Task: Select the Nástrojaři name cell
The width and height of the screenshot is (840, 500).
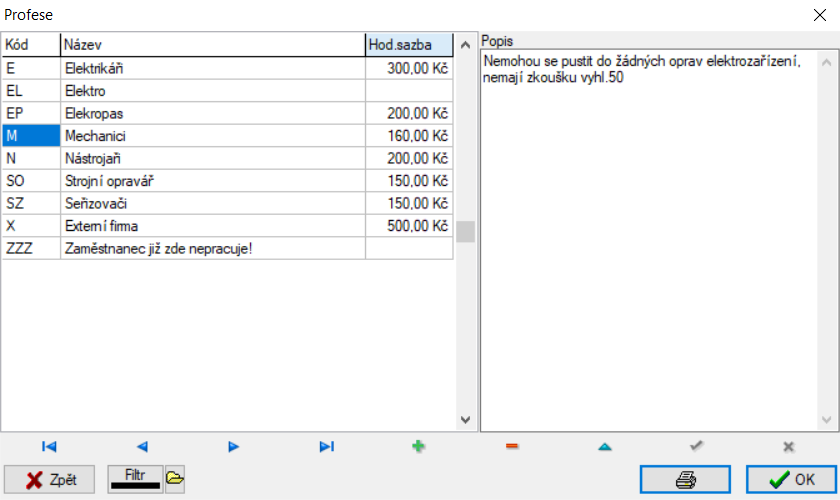Action: tap(213, 158)
